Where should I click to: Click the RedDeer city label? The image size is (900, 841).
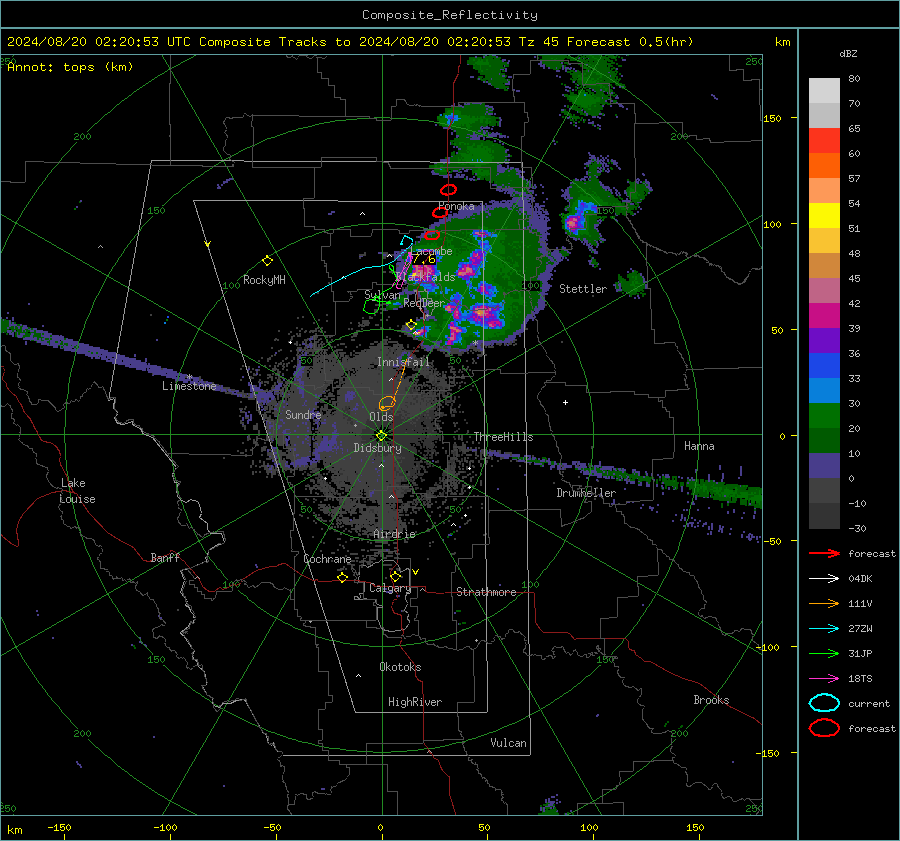coord(424,303)
